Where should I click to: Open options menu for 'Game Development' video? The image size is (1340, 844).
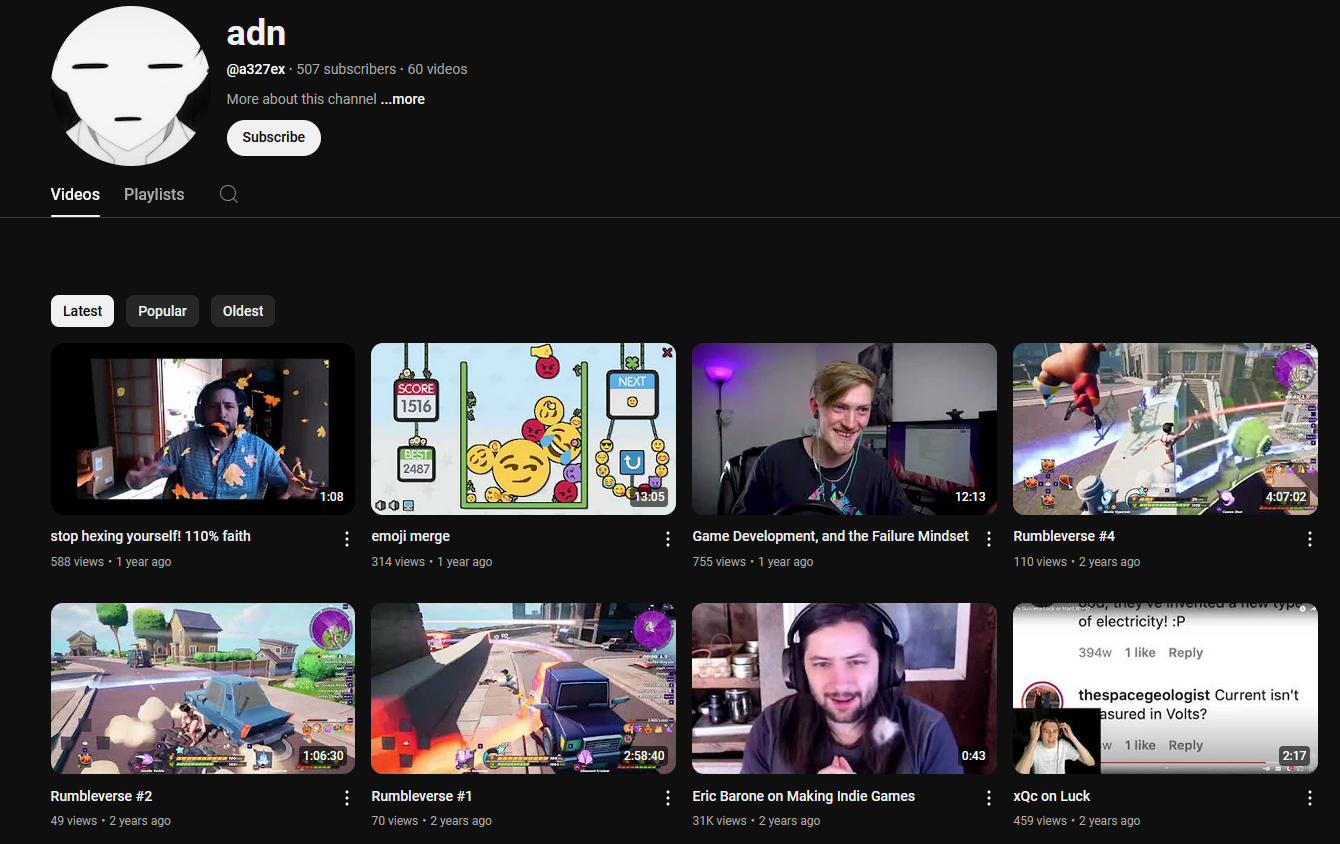[989, 539]
